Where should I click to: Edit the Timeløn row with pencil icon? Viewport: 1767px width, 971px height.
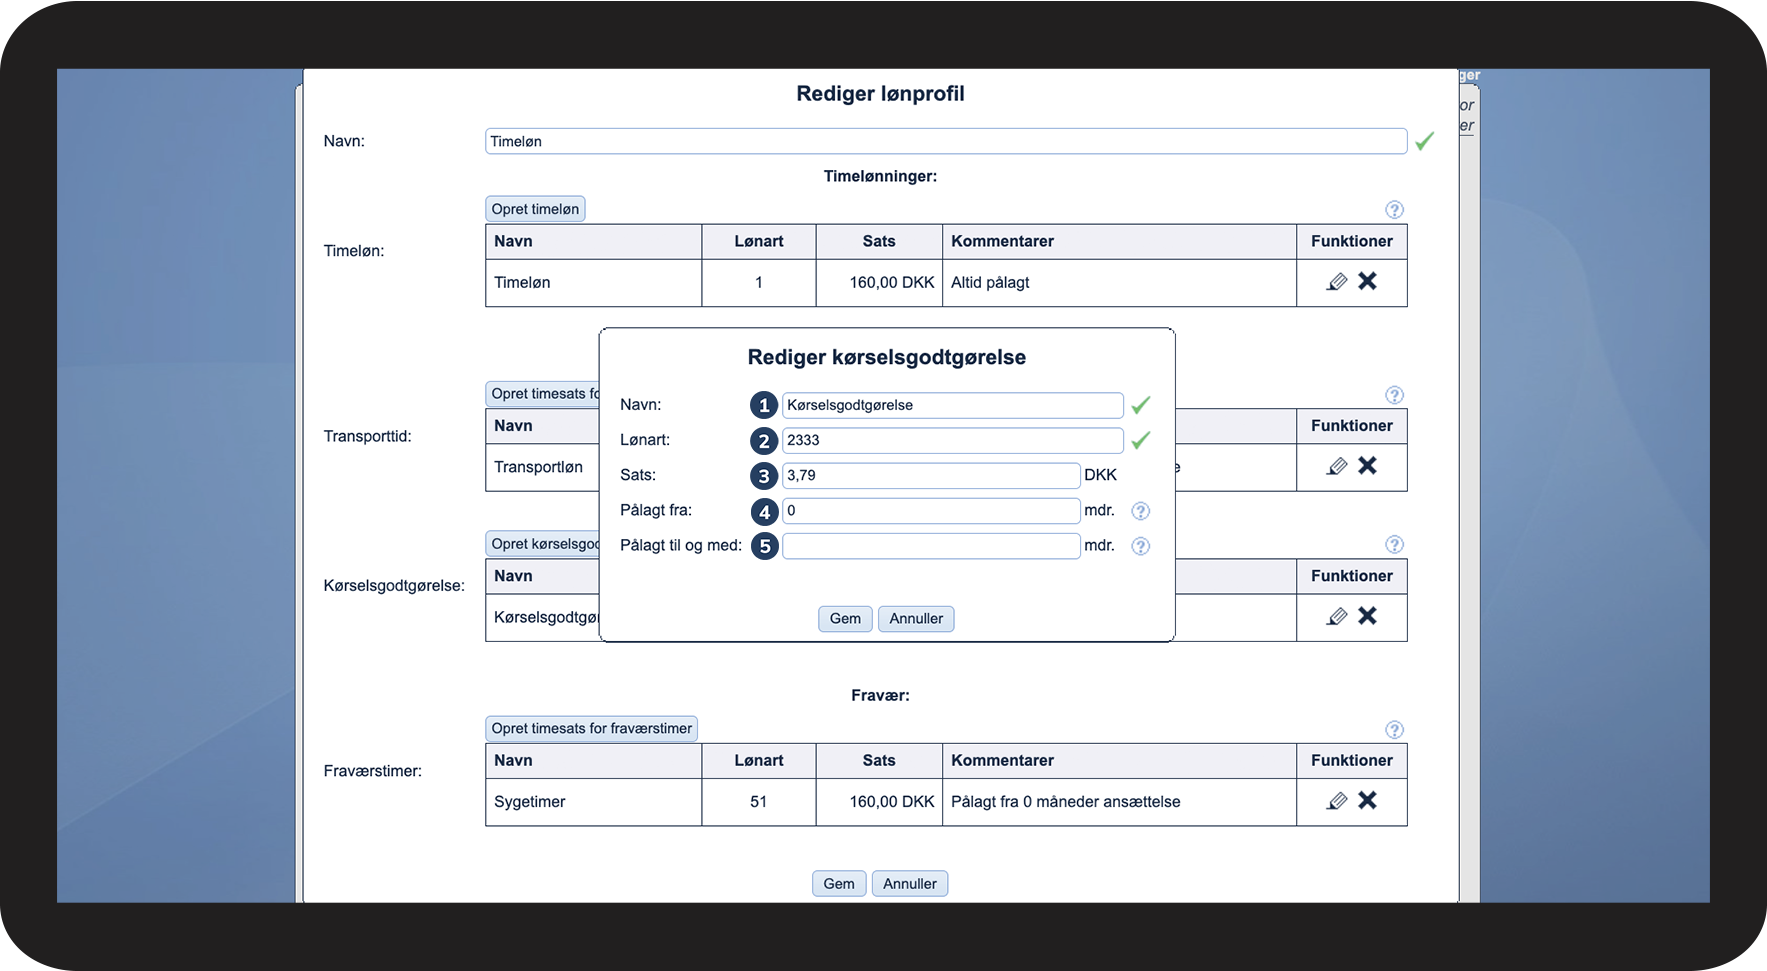(x=1336, y=282)
